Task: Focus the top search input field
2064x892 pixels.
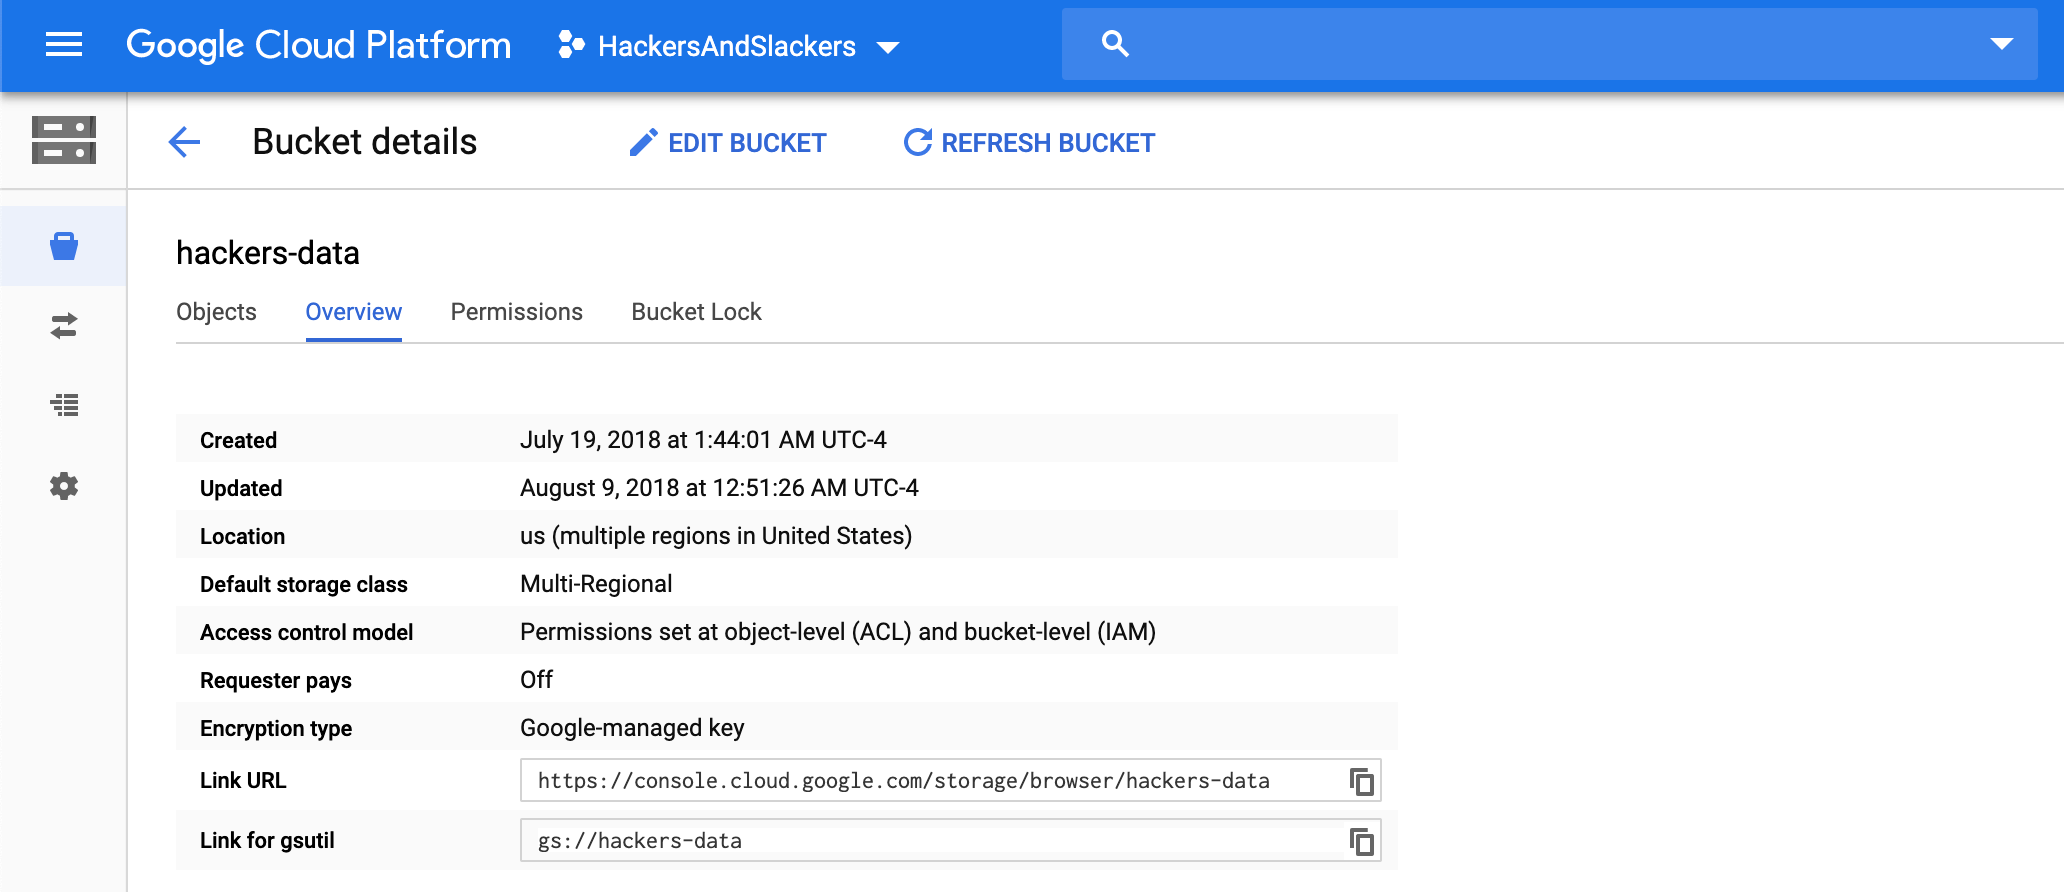Action: pyautogui.click(x=1550, y=44)
